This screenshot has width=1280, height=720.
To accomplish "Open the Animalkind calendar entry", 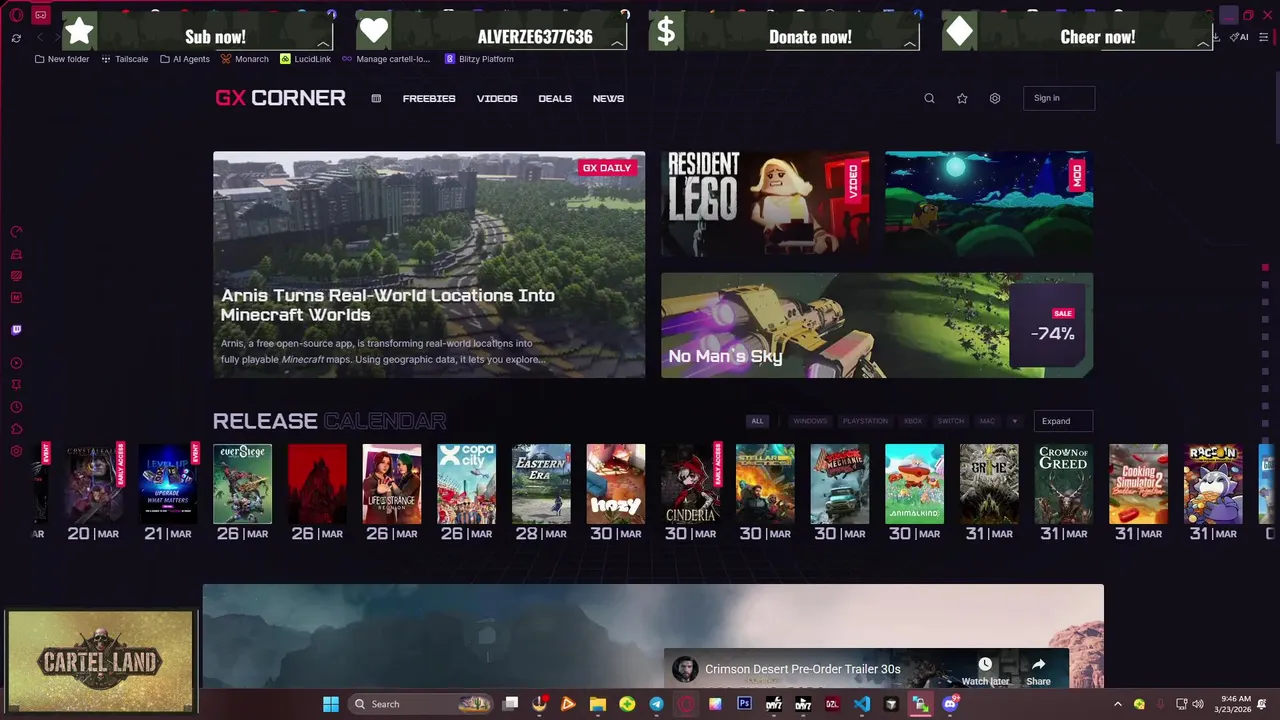I will coord(914,484).
